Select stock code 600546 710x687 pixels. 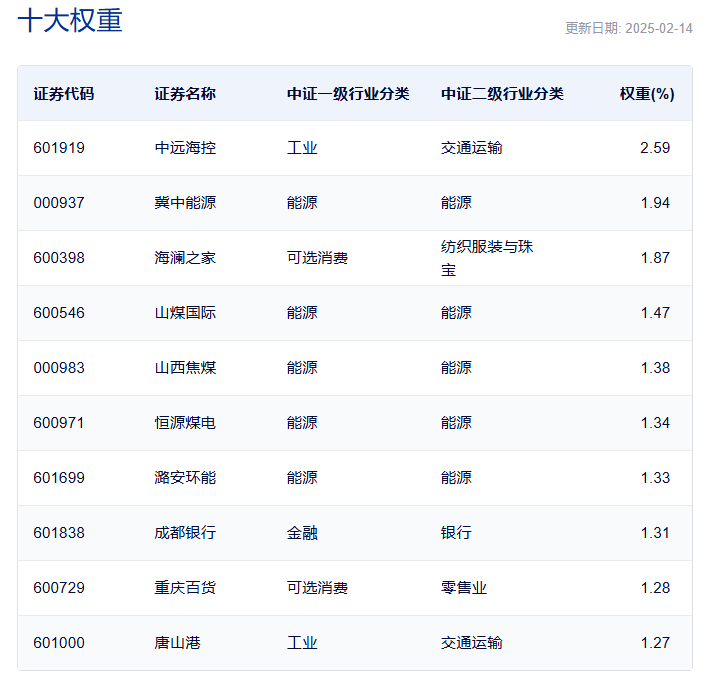point(59,313)
